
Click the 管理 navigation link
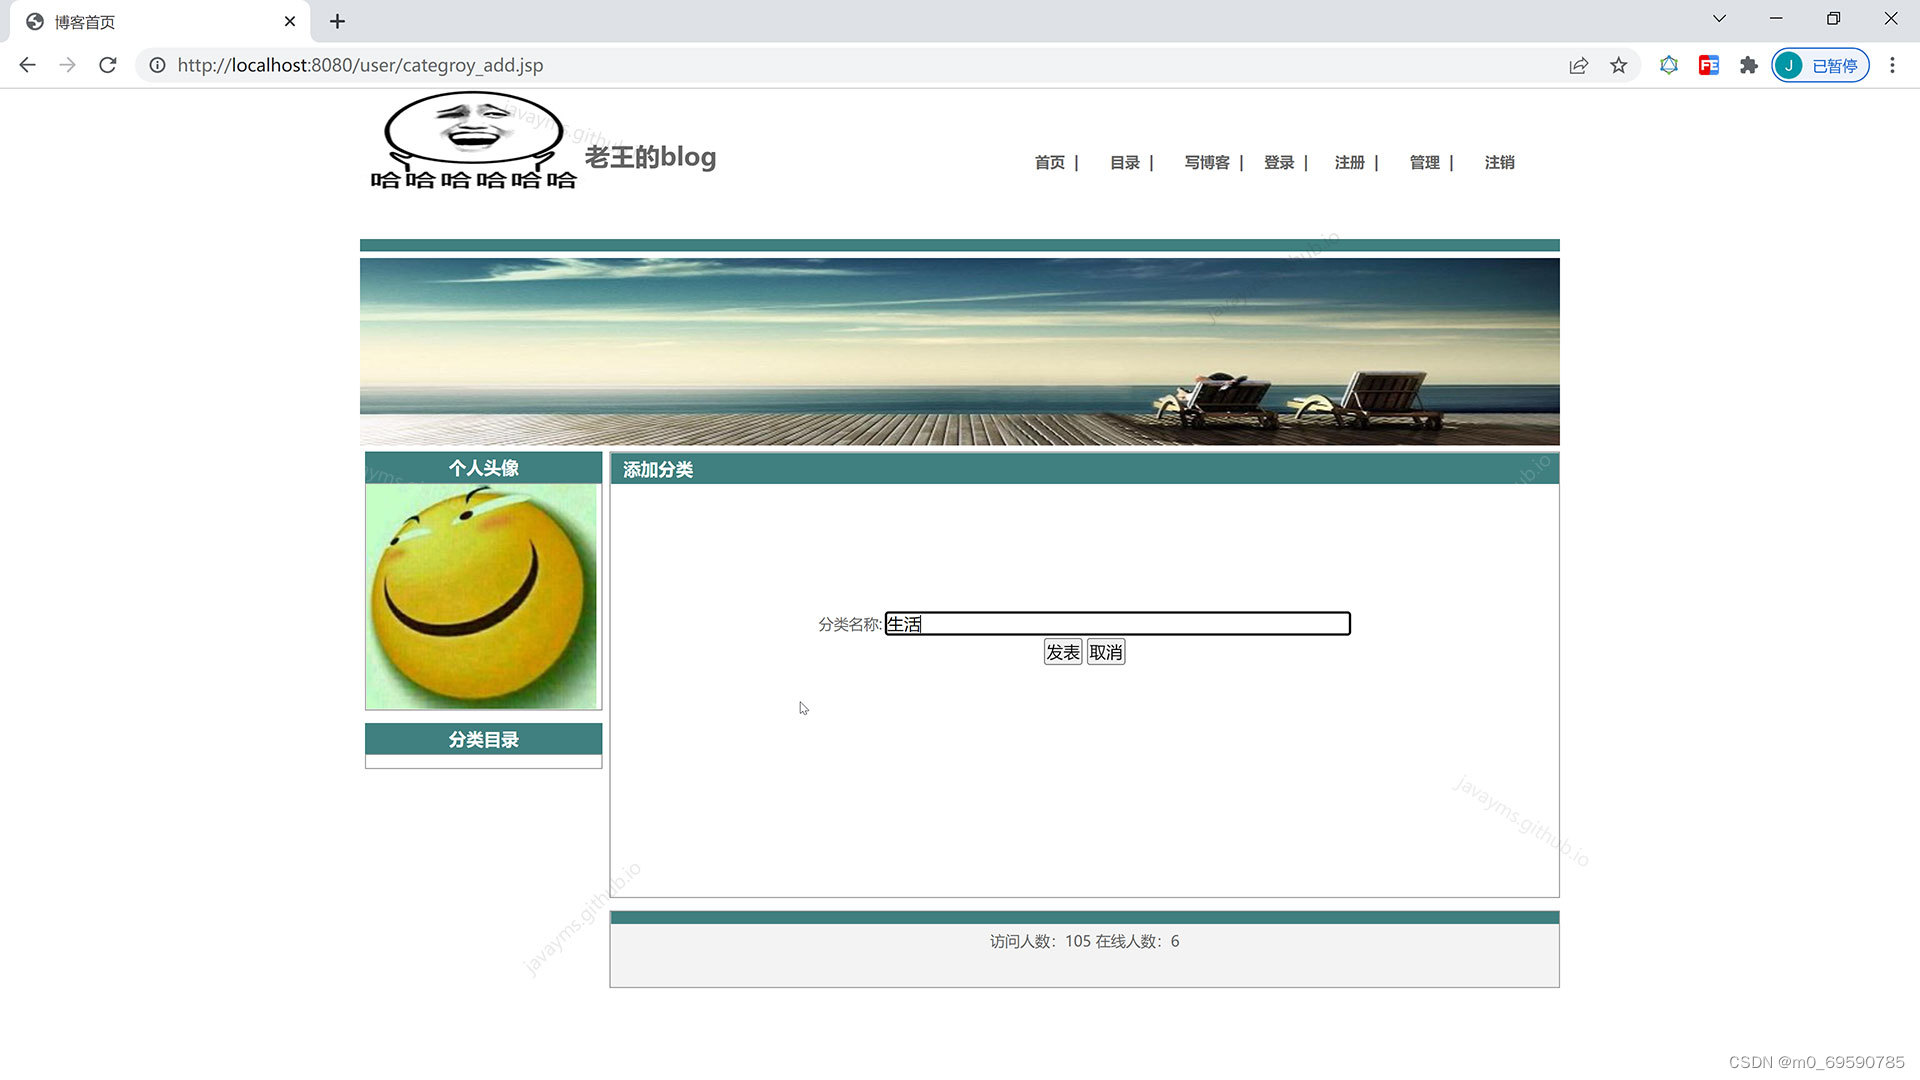1424,162
